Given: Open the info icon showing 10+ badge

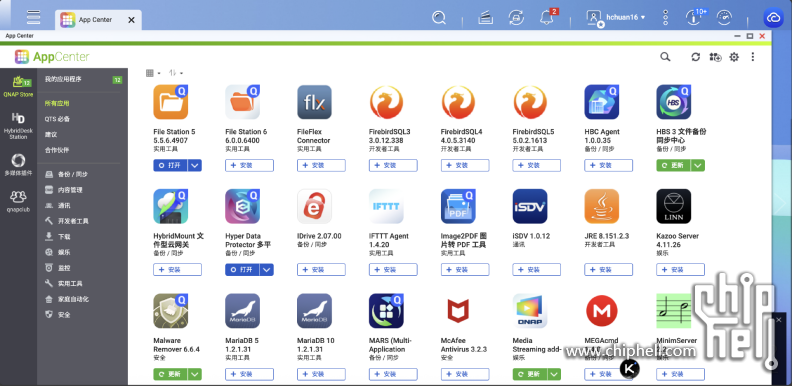Looking at the screenshot, I should pos(695,17).
